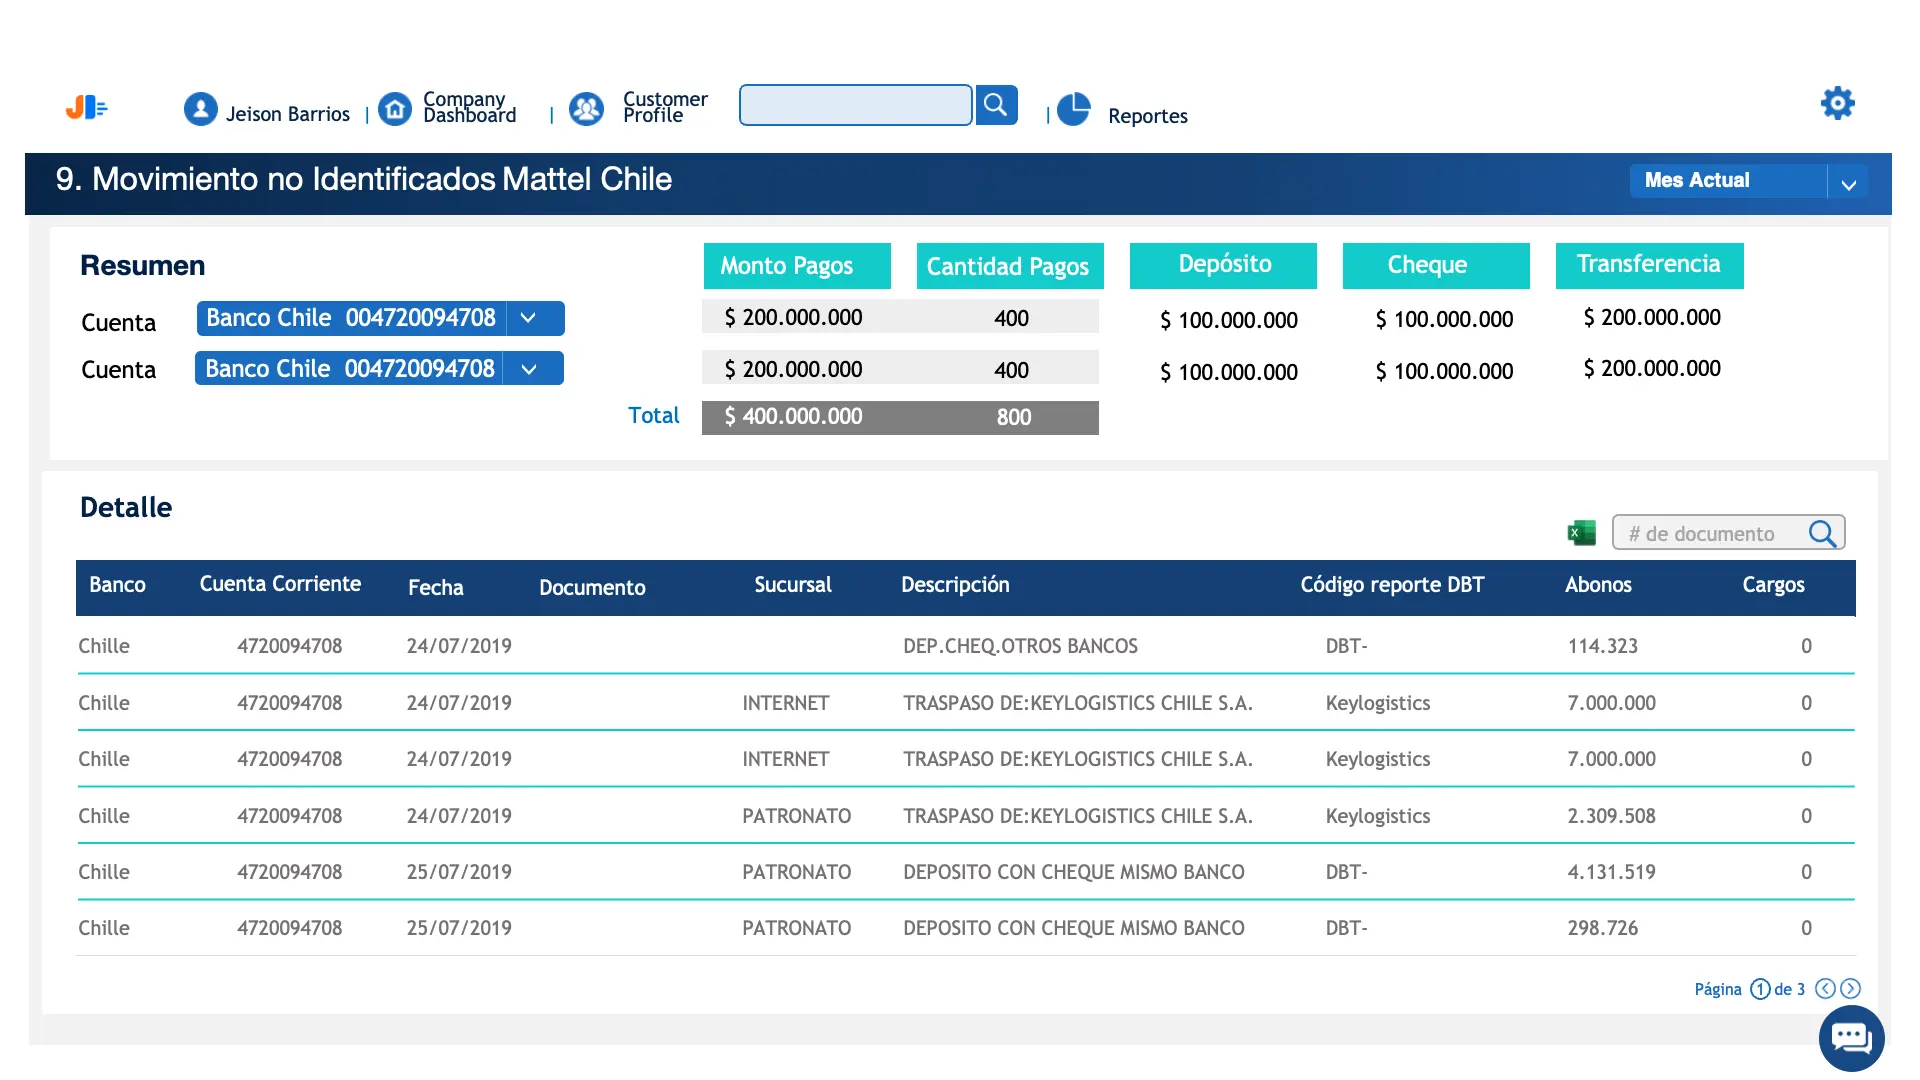Screen dimensions: 1920x1080
Task: Open settings gear icon
Action: point(1837,103)
